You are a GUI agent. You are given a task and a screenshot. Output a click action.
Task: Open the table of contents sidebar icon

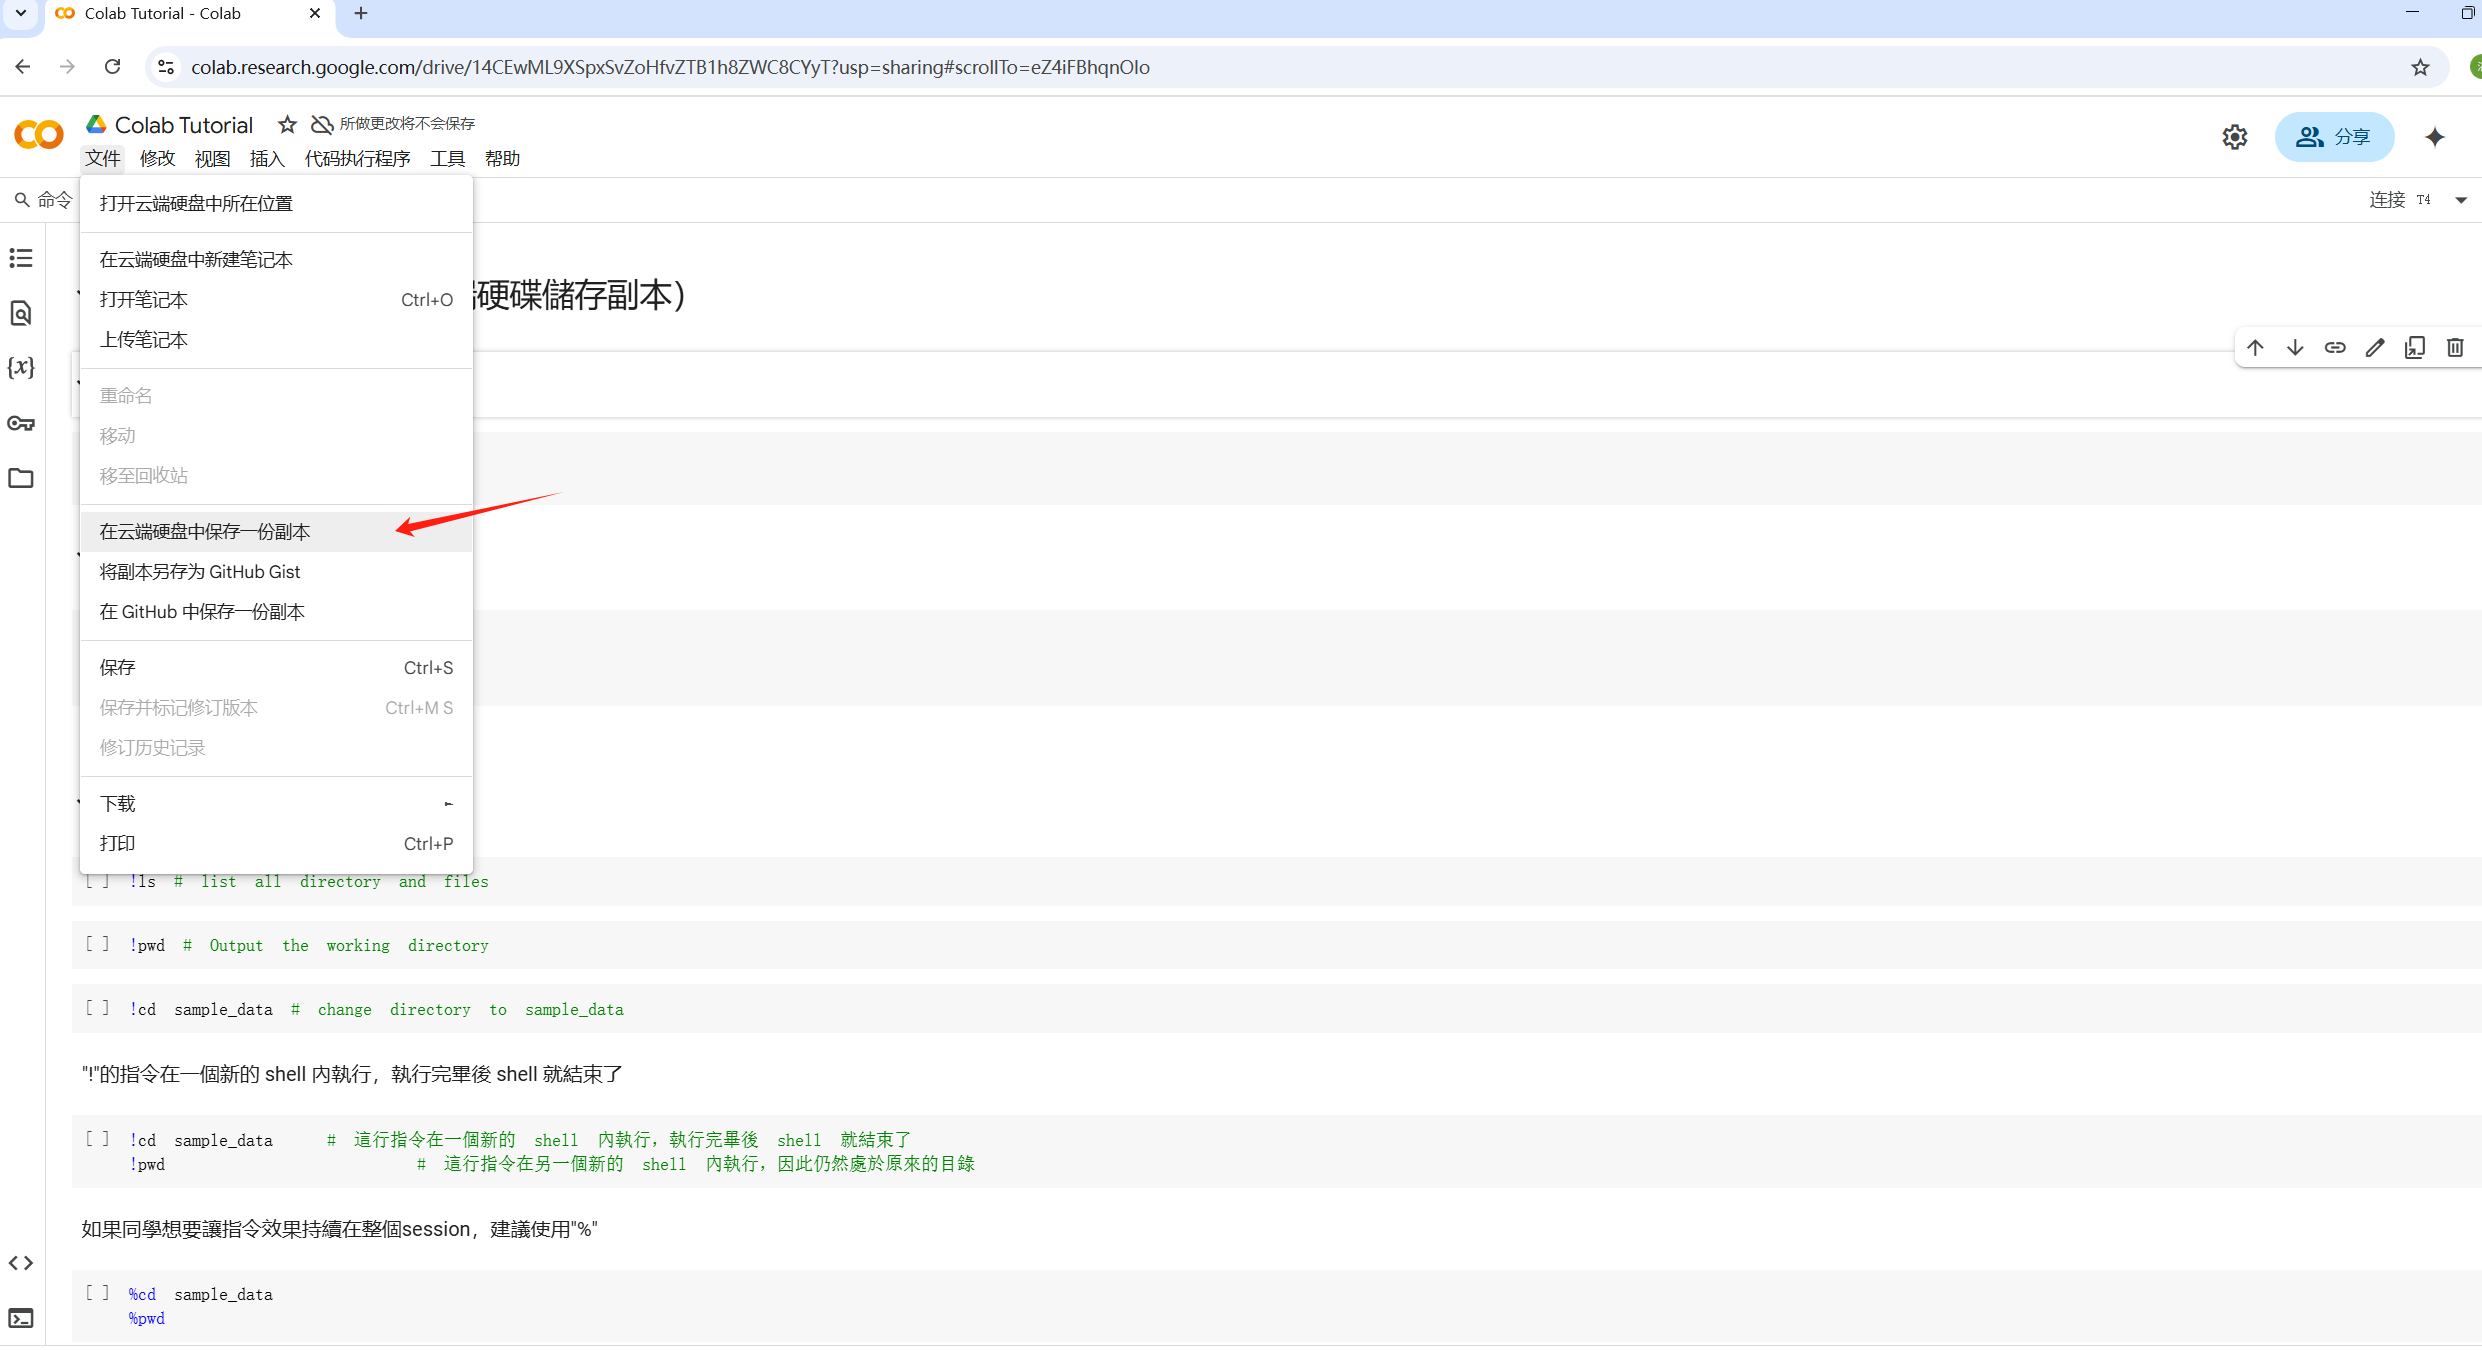pos(21,259)
